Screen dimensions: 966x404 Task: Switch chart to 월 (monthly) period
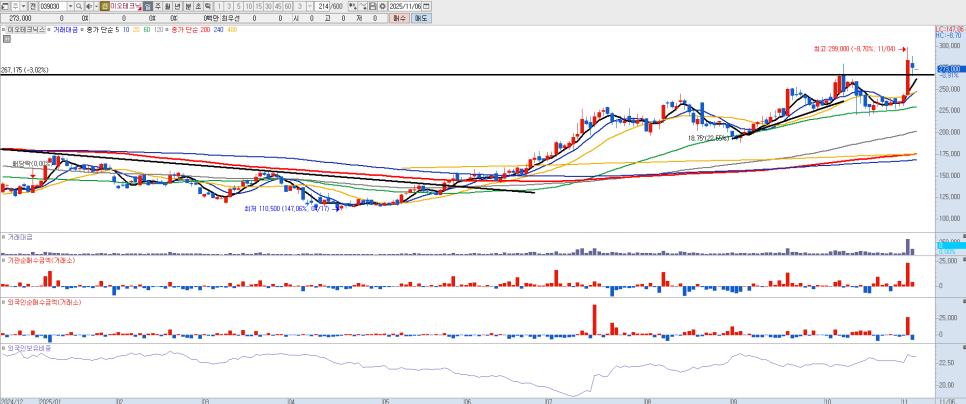(x=168, y=6)
